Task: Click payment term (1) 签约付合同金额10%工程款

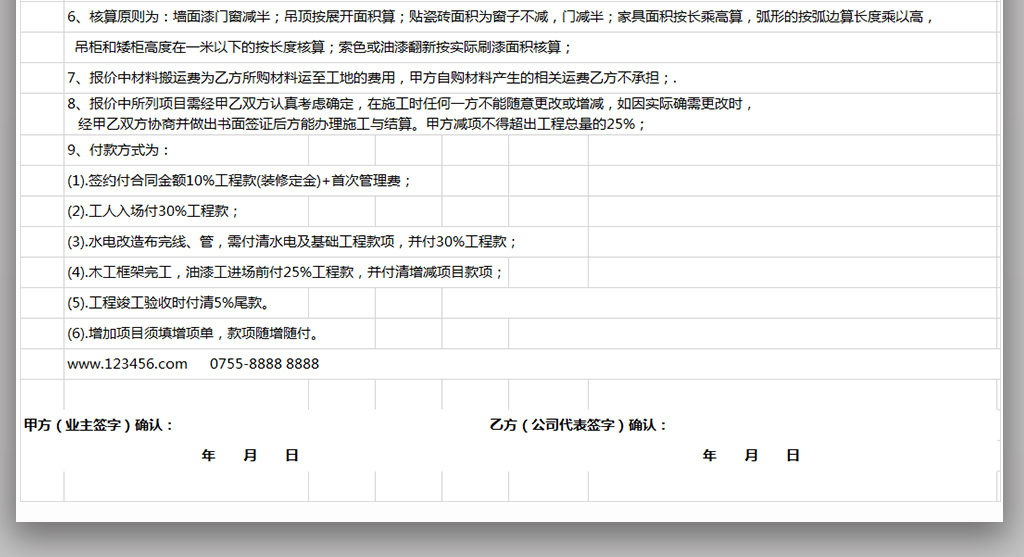Action: pos(240,181)
